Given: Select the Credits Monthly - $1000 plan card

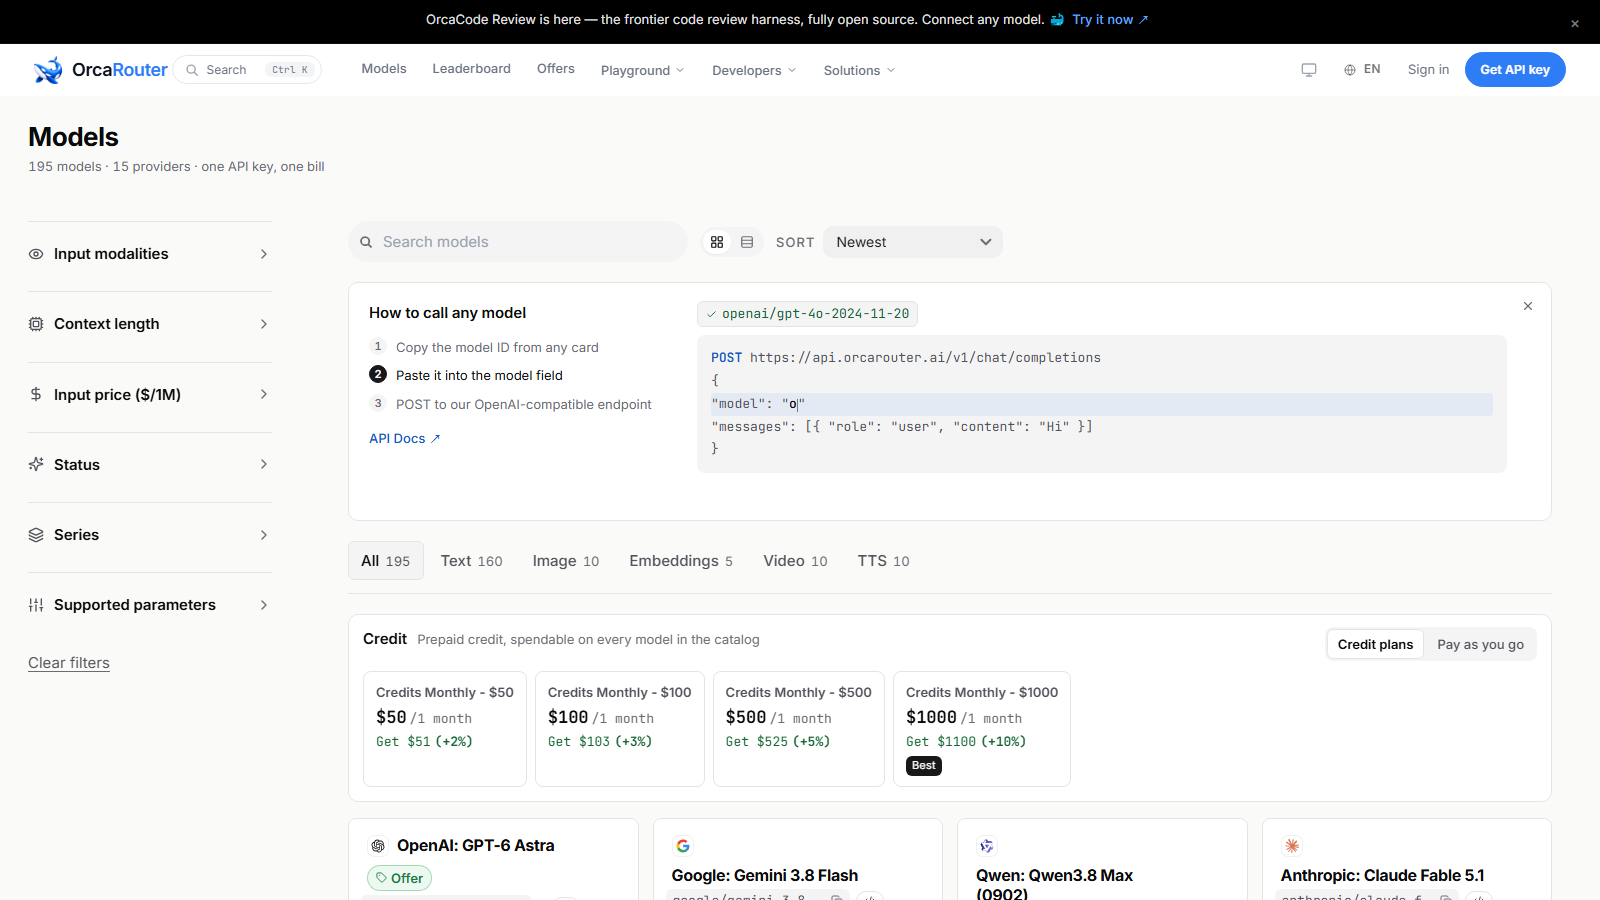Looking at the screenshot, I should click(982, 729).
